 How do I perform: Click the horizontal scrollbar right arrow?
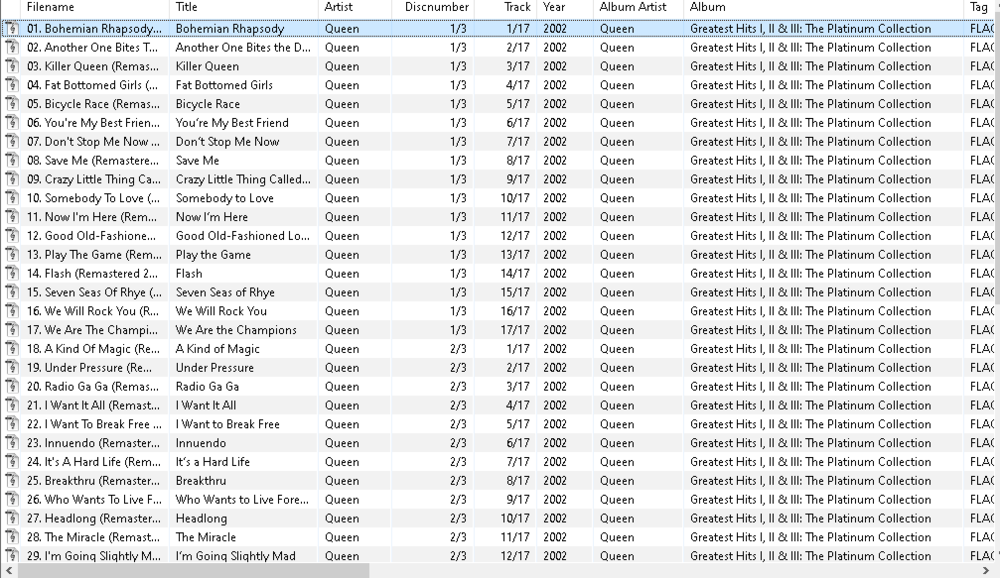(987, 570)
